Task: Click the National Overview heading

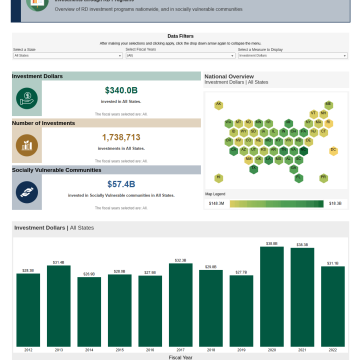Action: coord(229,76)
